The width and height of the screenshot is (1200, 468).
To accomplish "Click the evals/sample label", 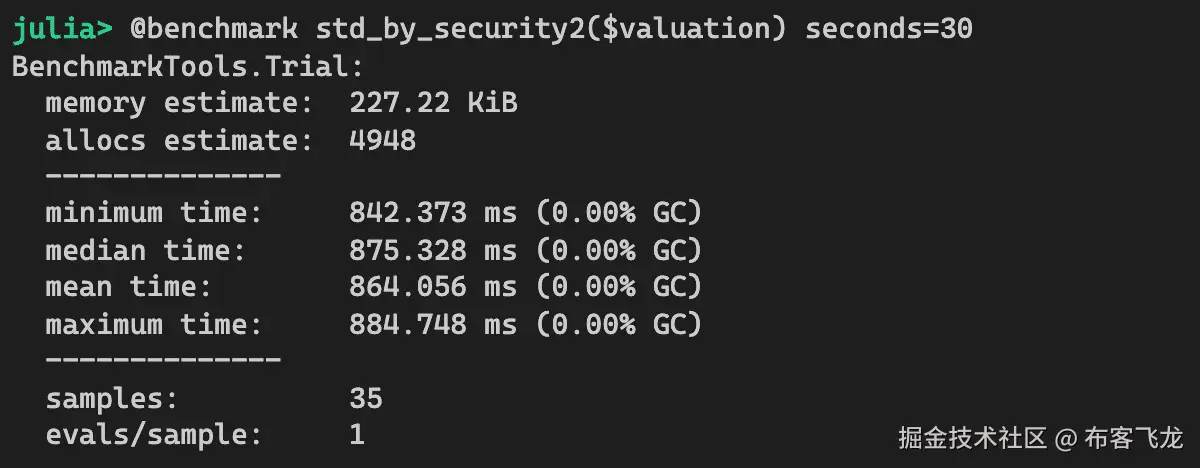I will [x=154, y=435].
